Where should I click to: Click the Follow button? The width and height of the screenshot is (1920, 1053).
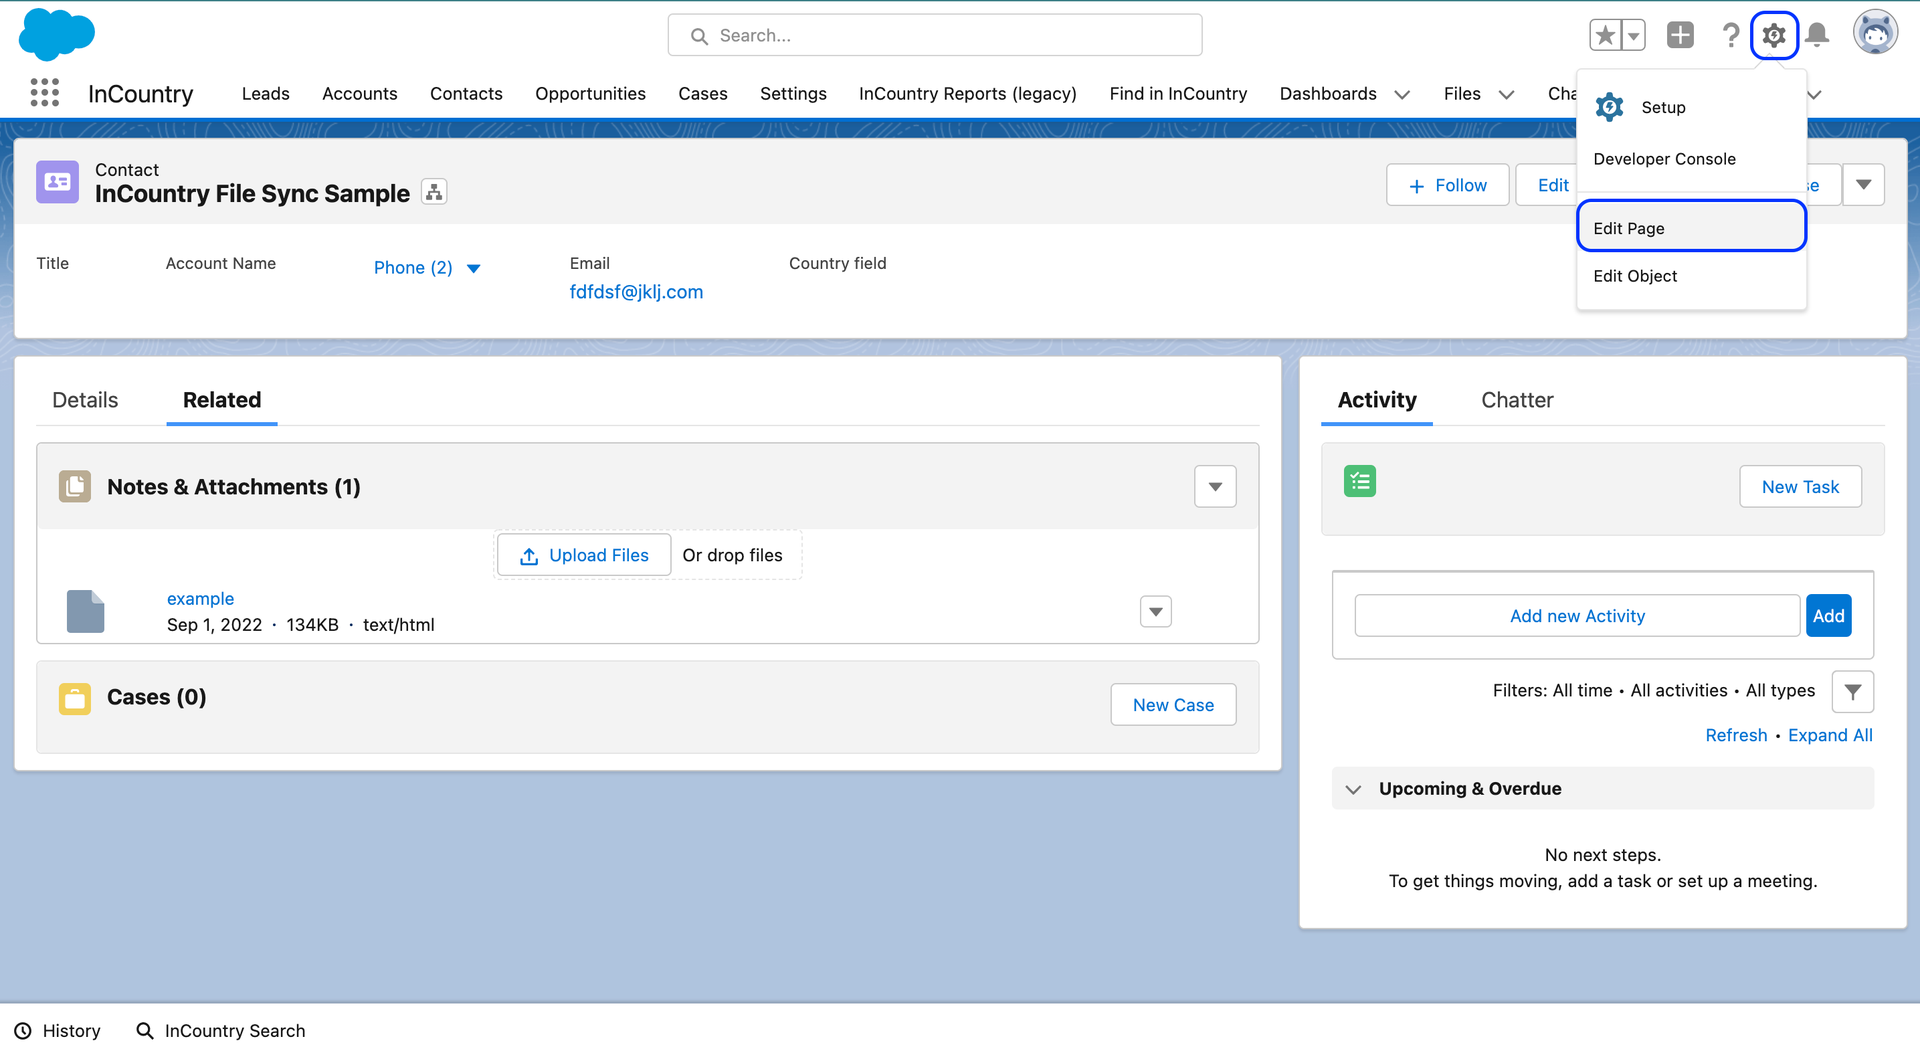coord(1447,185)
